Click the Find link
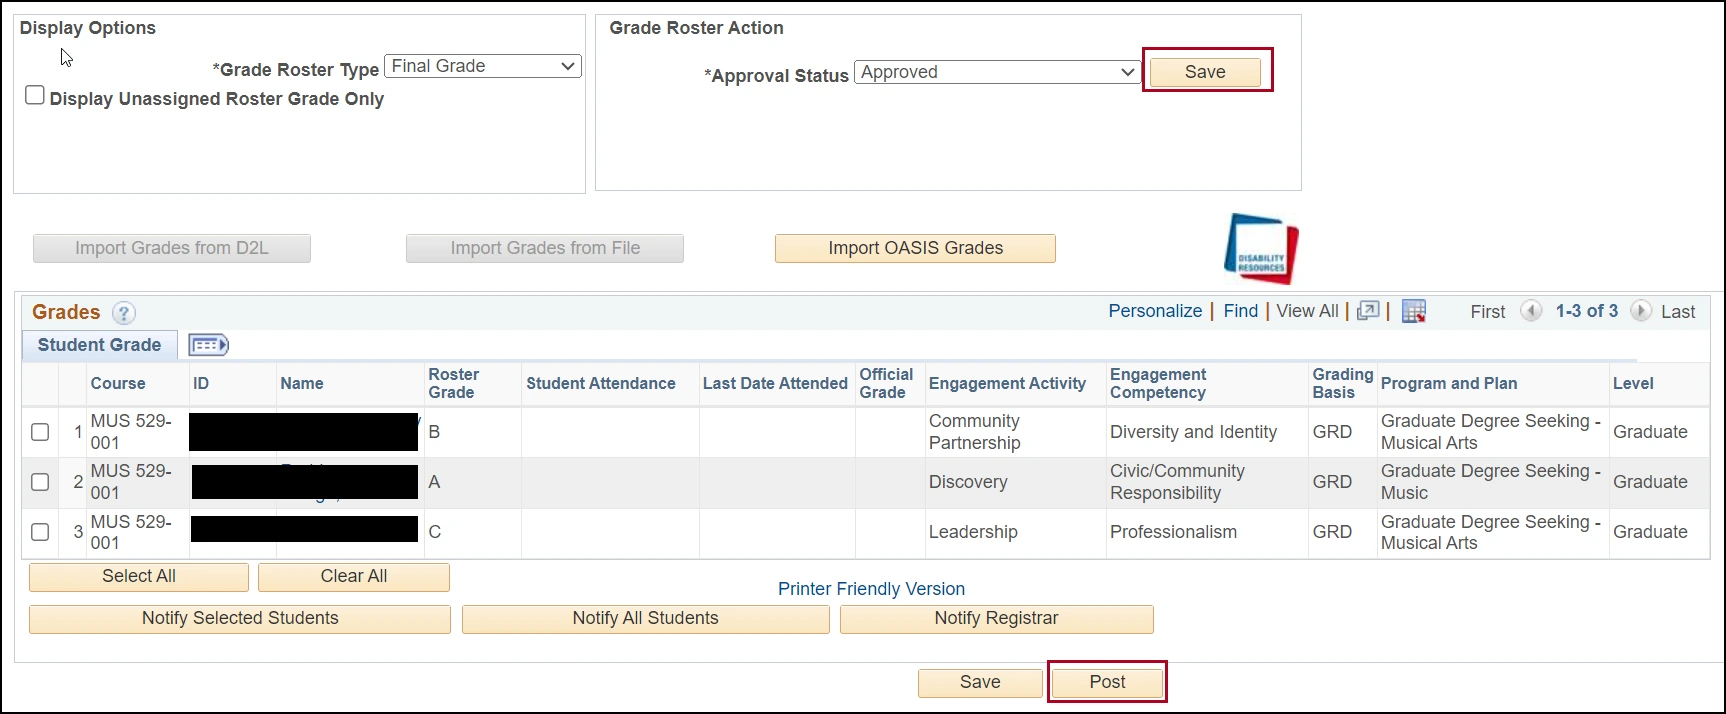Image resolution: width=1726 pixels, height=714 pixels. [x=1241, y=311]
